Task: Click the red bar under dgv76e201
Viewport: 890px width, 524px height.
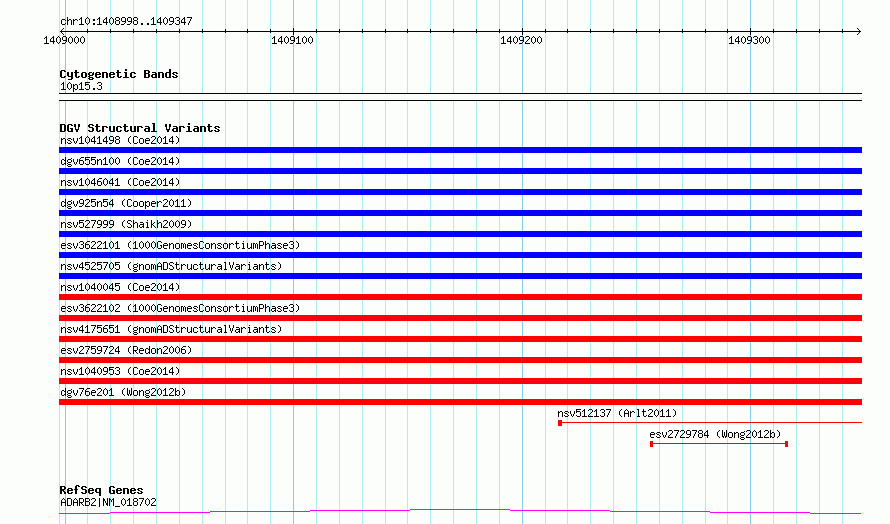Action: point(460,402)
